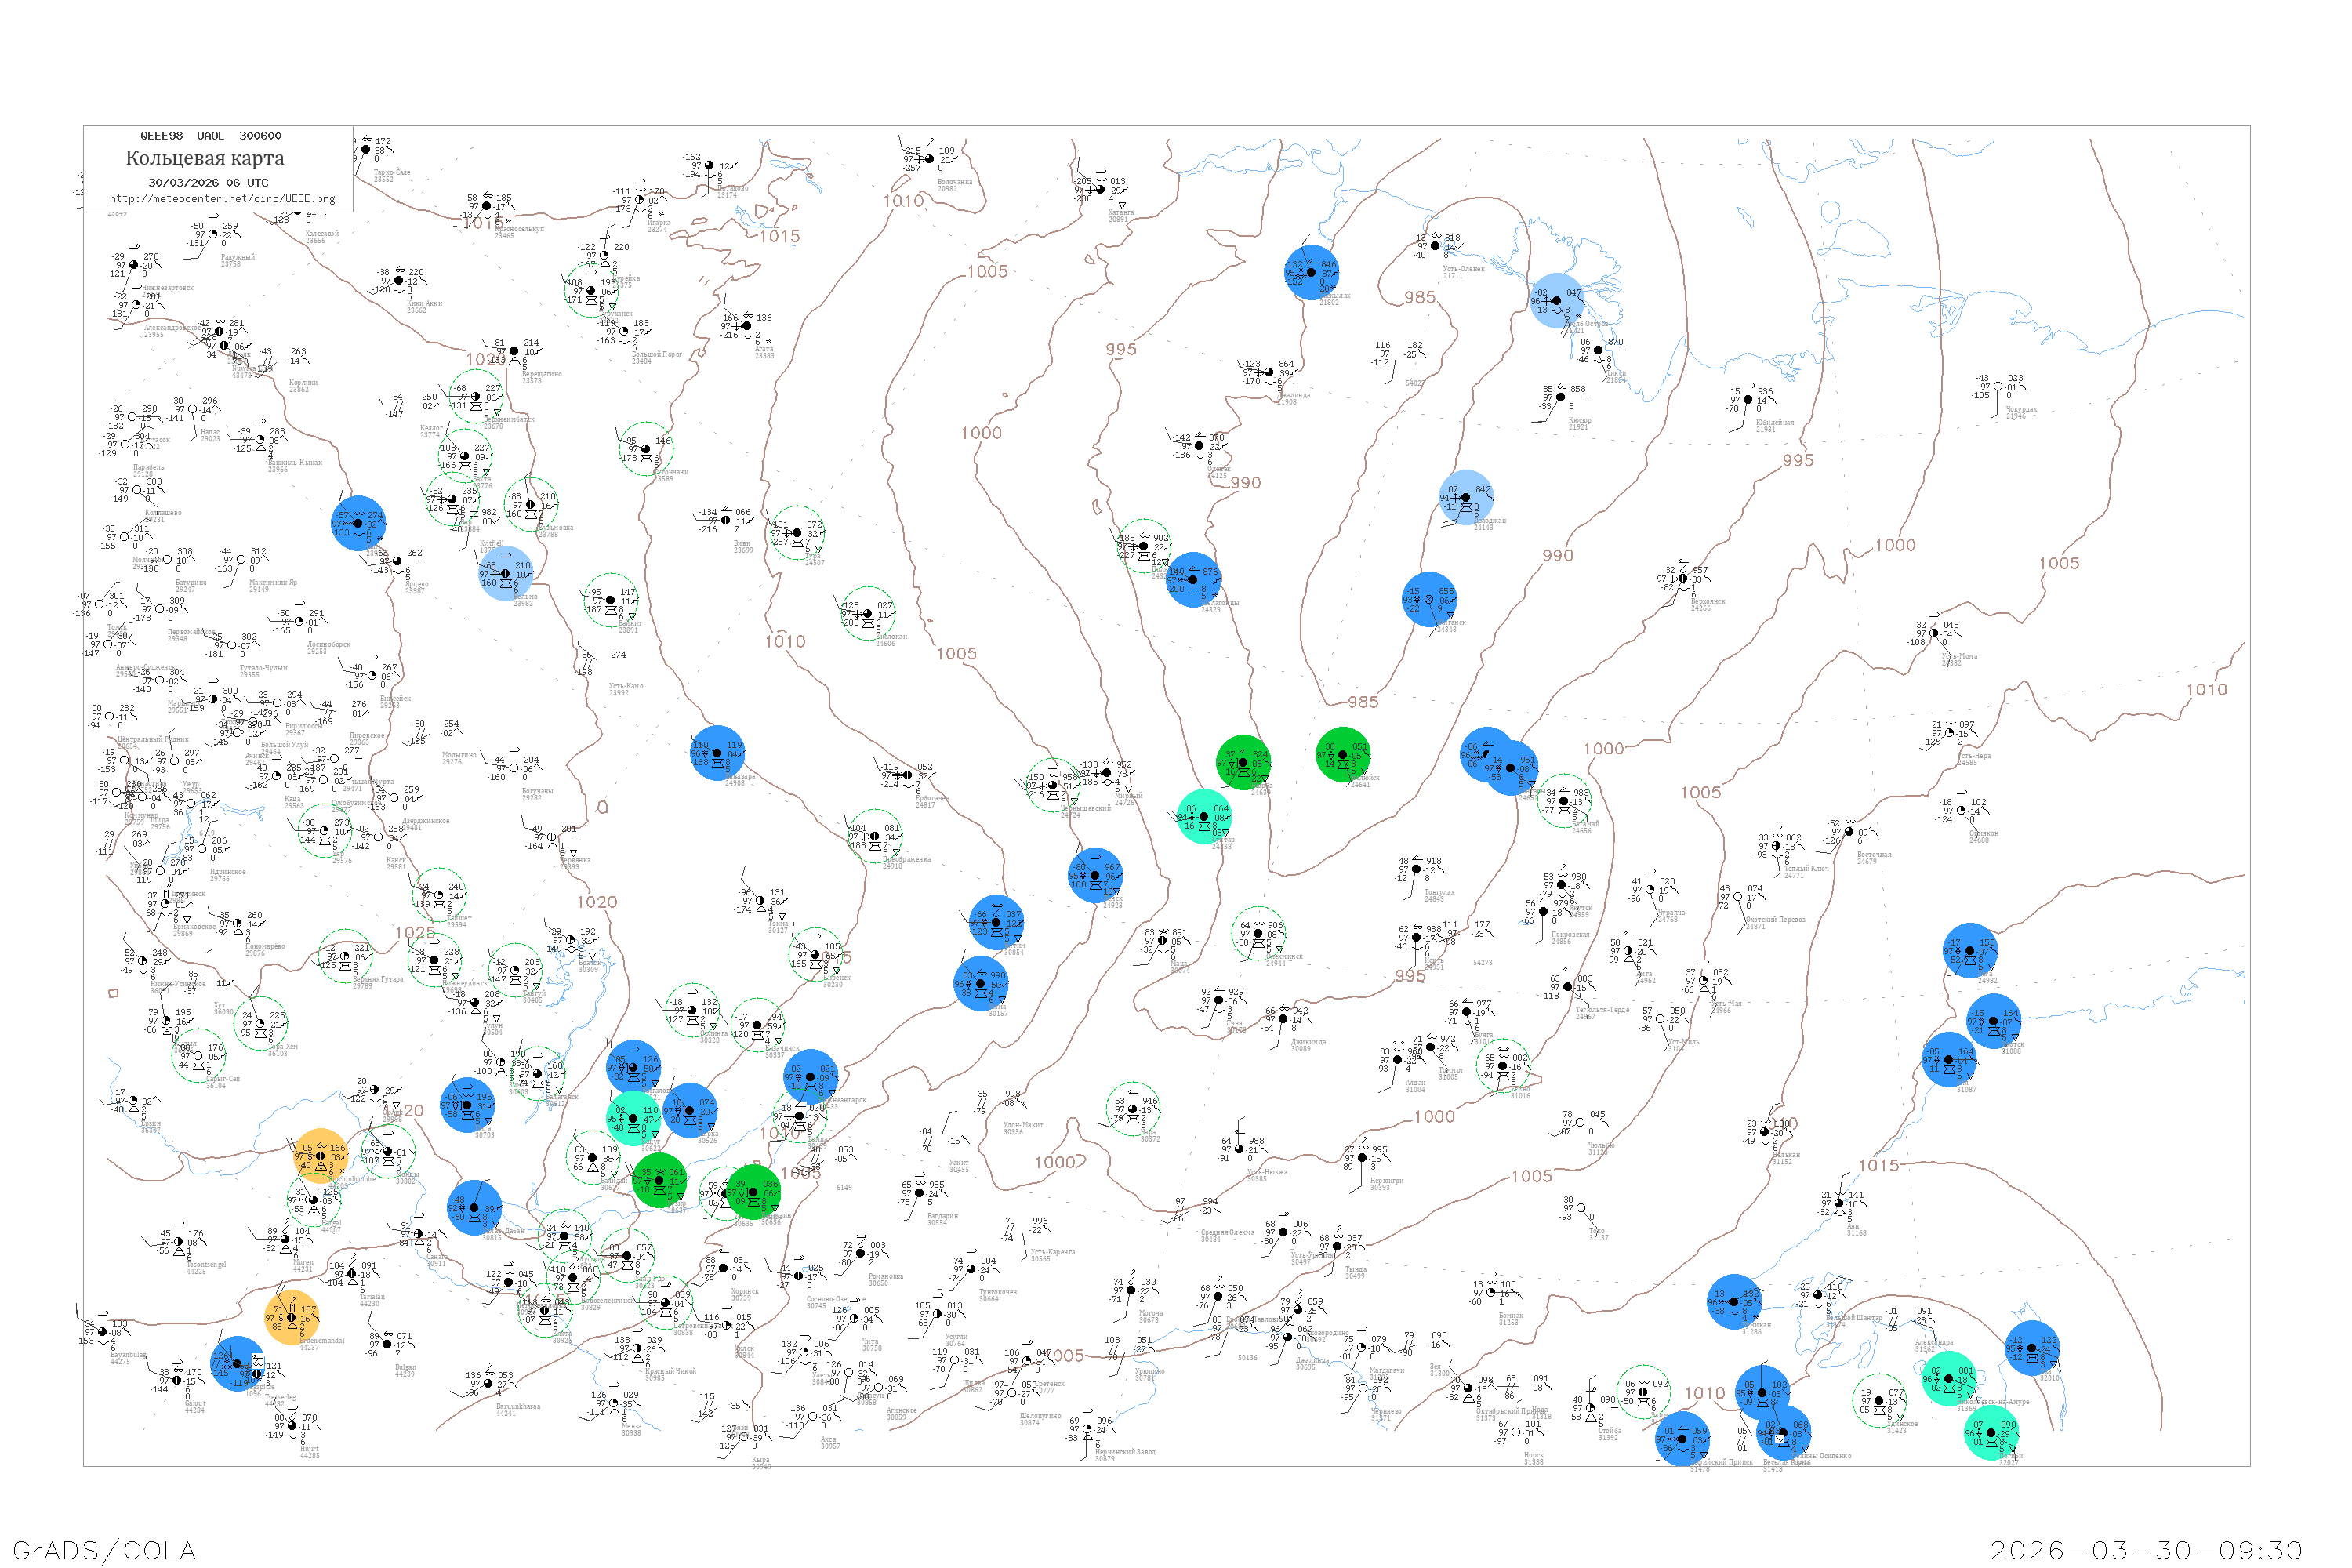The width and height of the screenshot is (2352, 1568).
Task: Click the GrADS/COLA label at bottom left
Action: [104, 1549]
